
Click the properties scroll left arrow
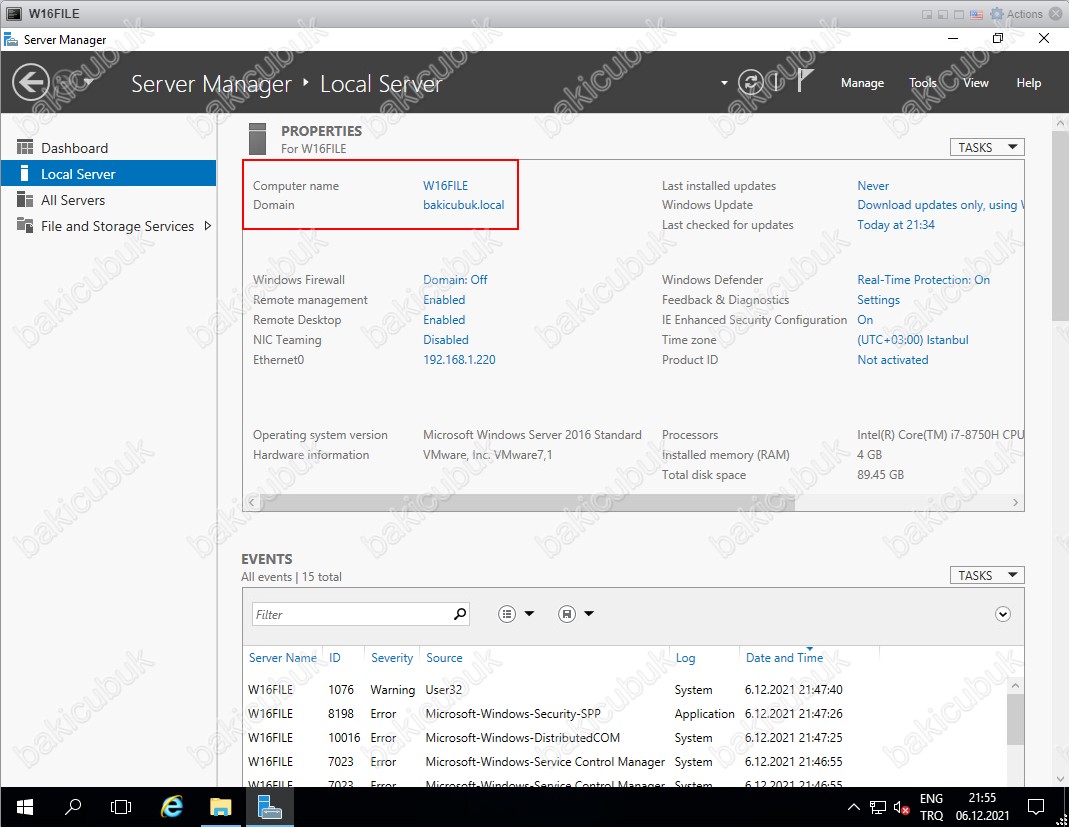[x=252, y=502]
